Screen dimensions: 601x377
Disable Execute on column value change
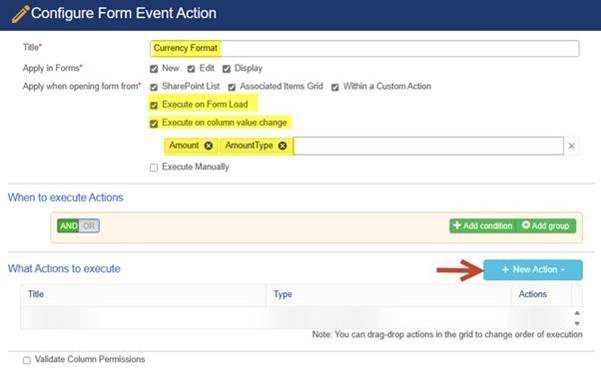[x=154, y=123]
